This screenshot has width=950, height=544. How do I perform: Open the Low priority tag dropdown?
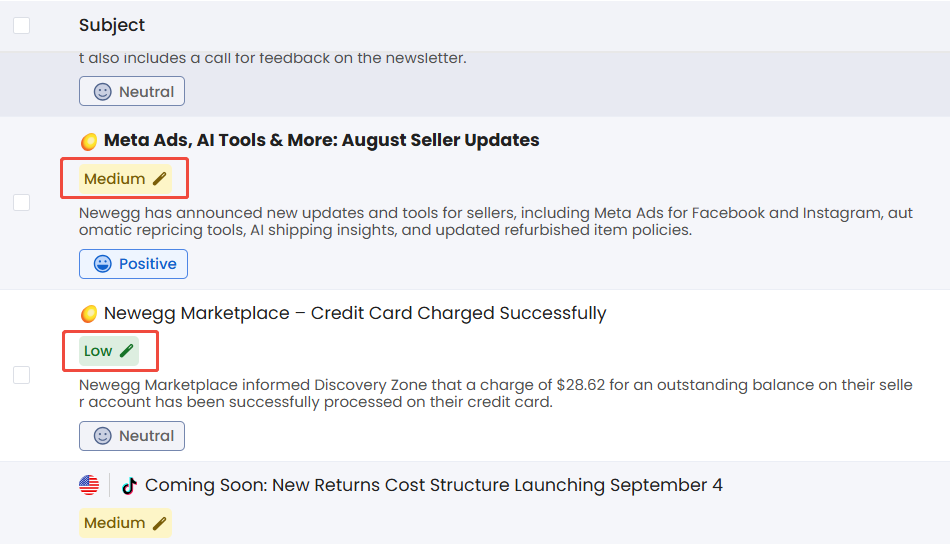pyautogui.click(x=109, y=351)
